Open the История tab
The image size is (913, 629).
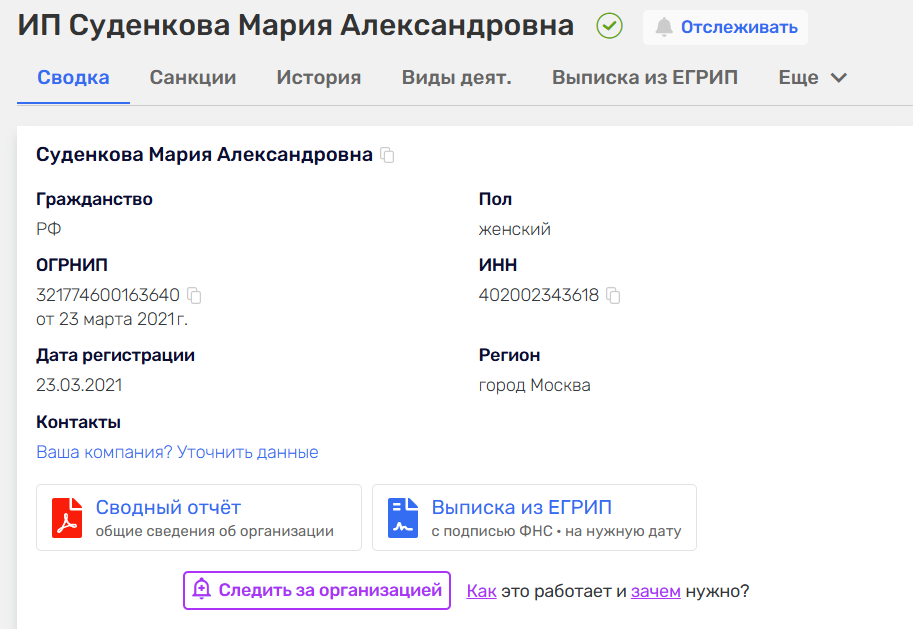[319, 77]
